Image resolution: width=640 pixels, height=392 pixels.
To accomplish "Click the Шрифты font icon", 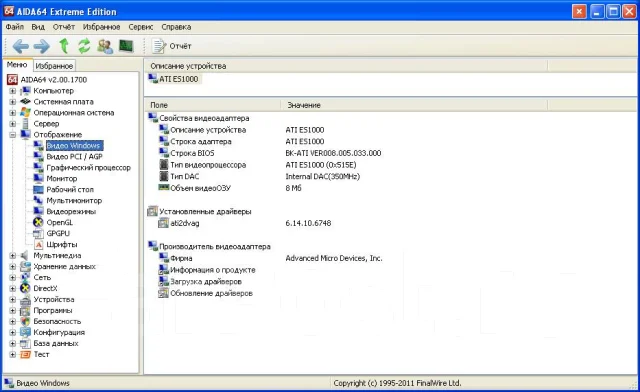I will pyautogui.click(x=38, y=245).
